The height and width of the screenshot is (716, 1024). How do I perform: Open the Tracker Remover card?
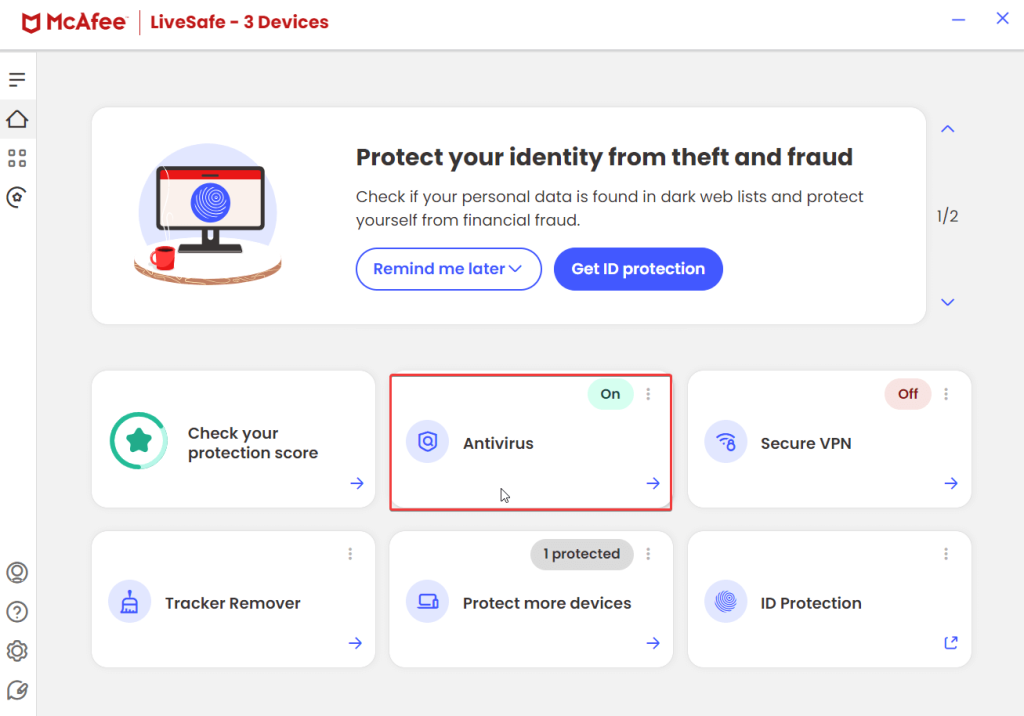coord(233,599)
